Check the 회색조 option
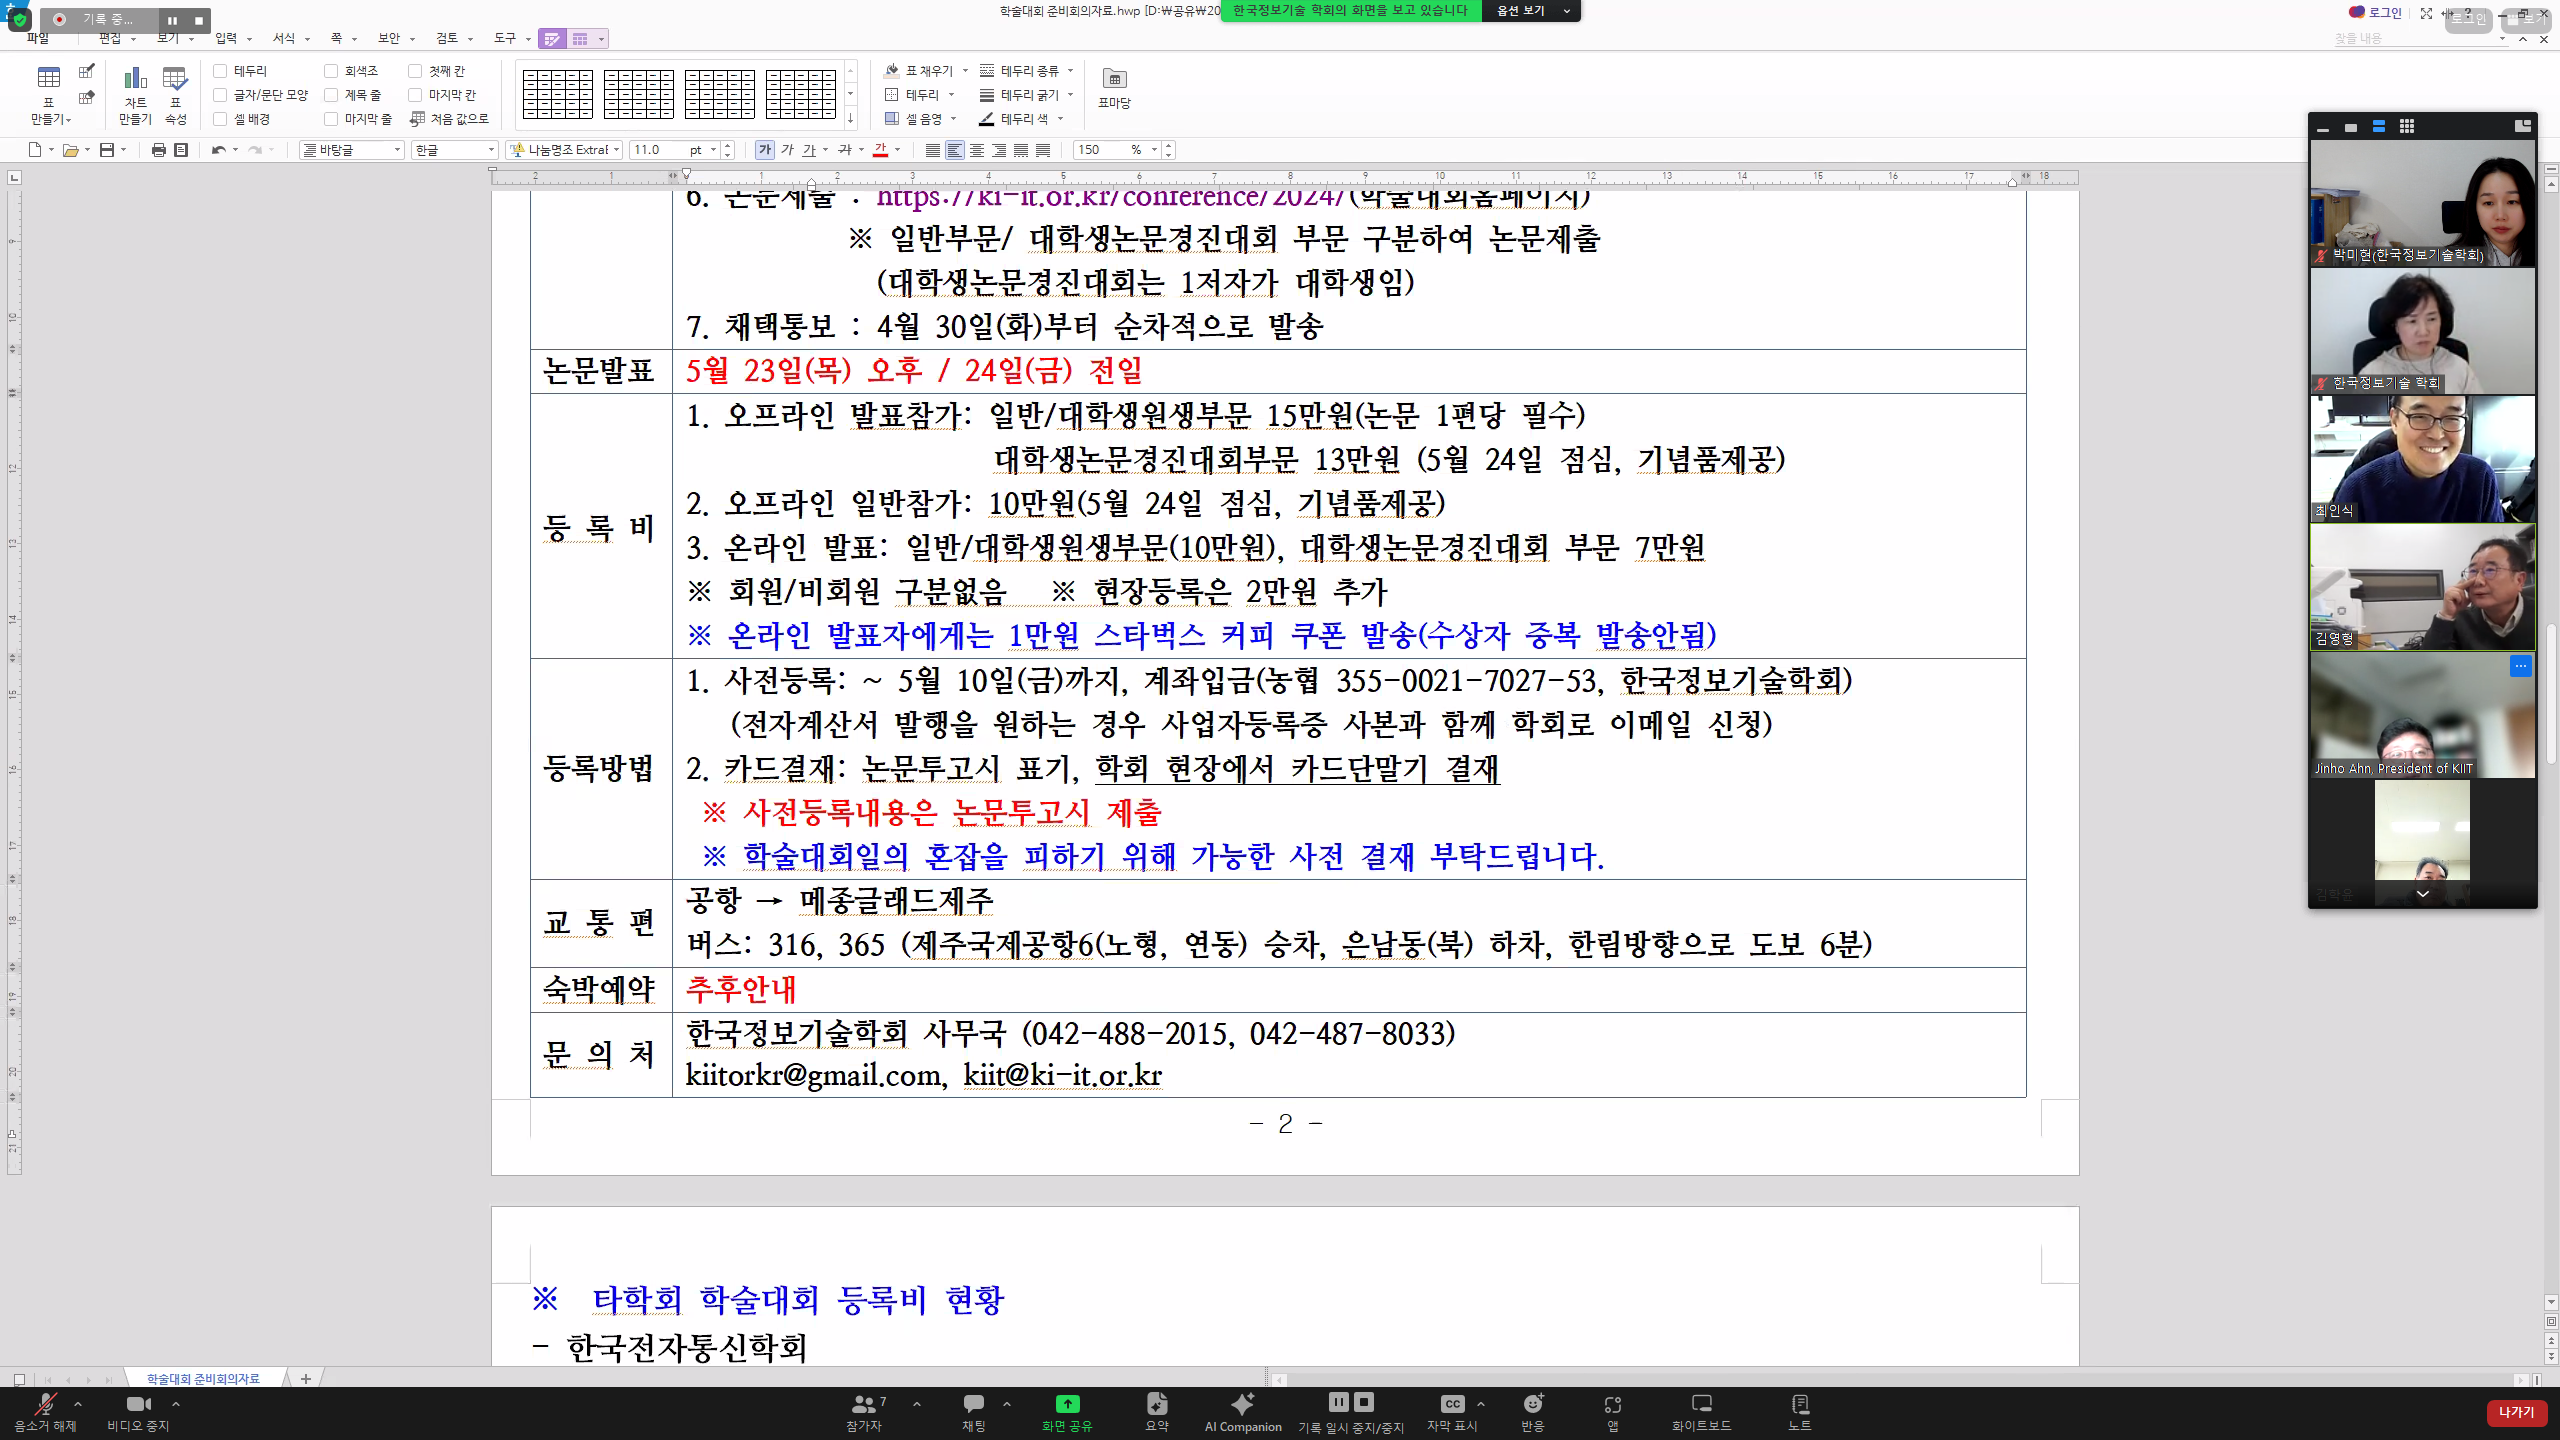Image resolution: width=2560 pixels, height=1440 pixels. tap(331, 71)
